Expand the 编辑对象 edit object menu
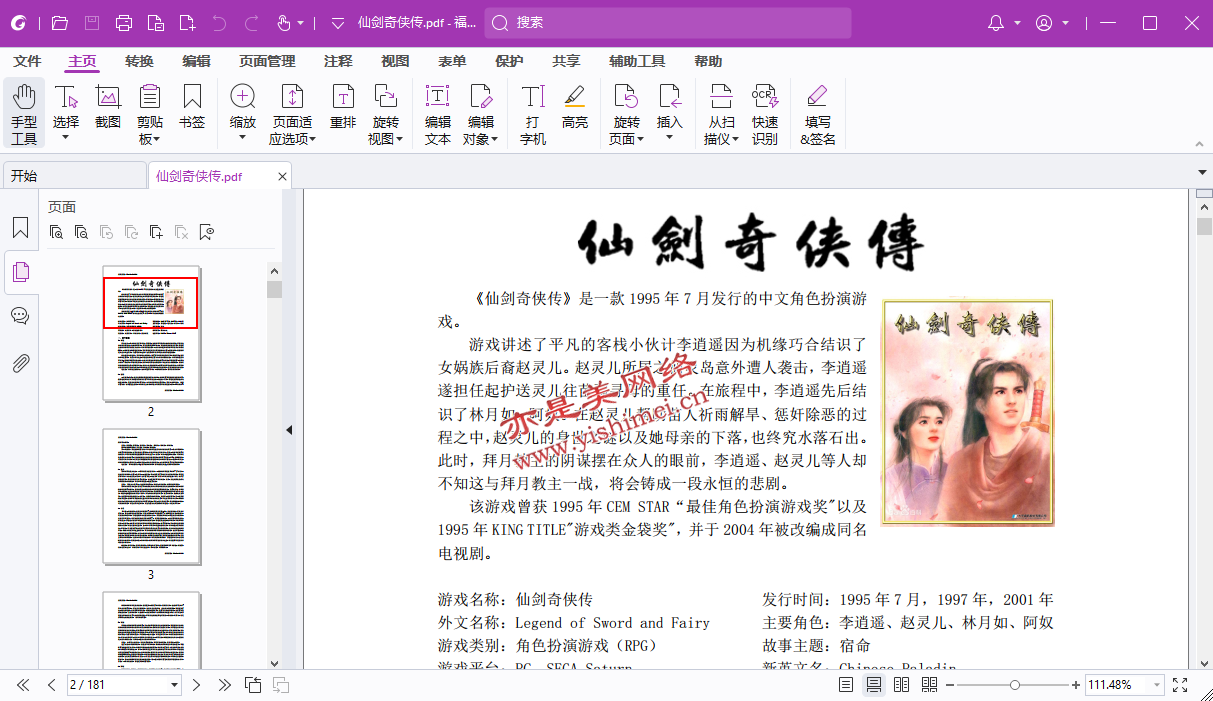 click(481, 139)
